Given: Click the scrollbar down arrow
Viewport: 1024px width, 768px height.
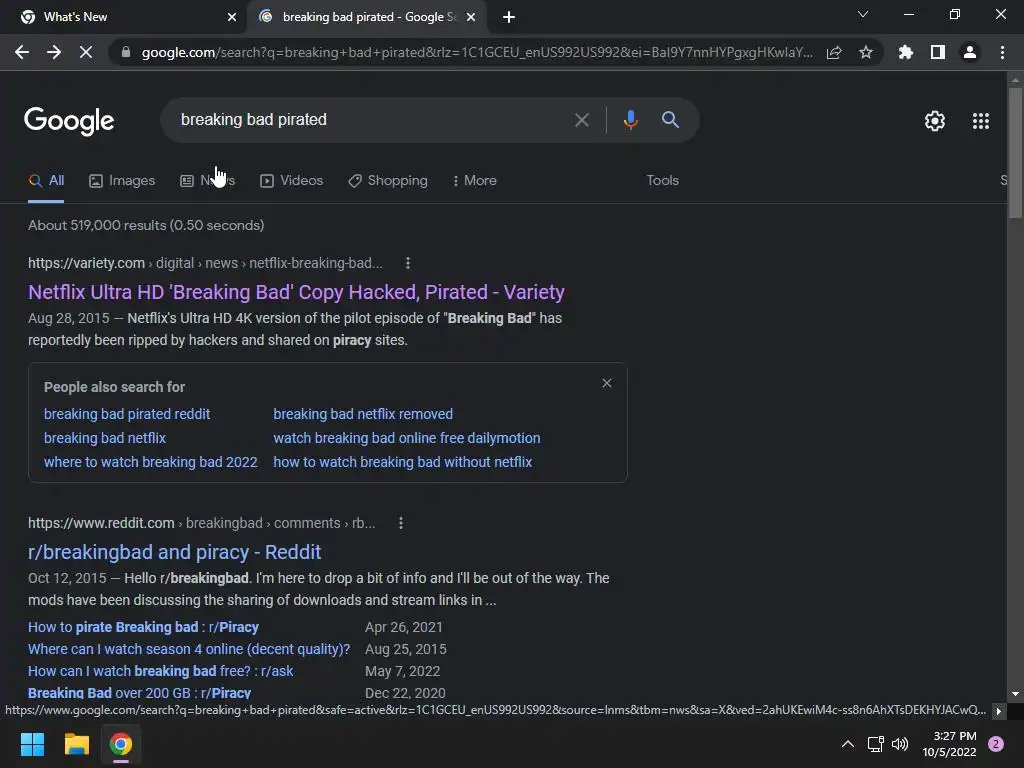Looking at the screenshot, I should (1015, 694).
